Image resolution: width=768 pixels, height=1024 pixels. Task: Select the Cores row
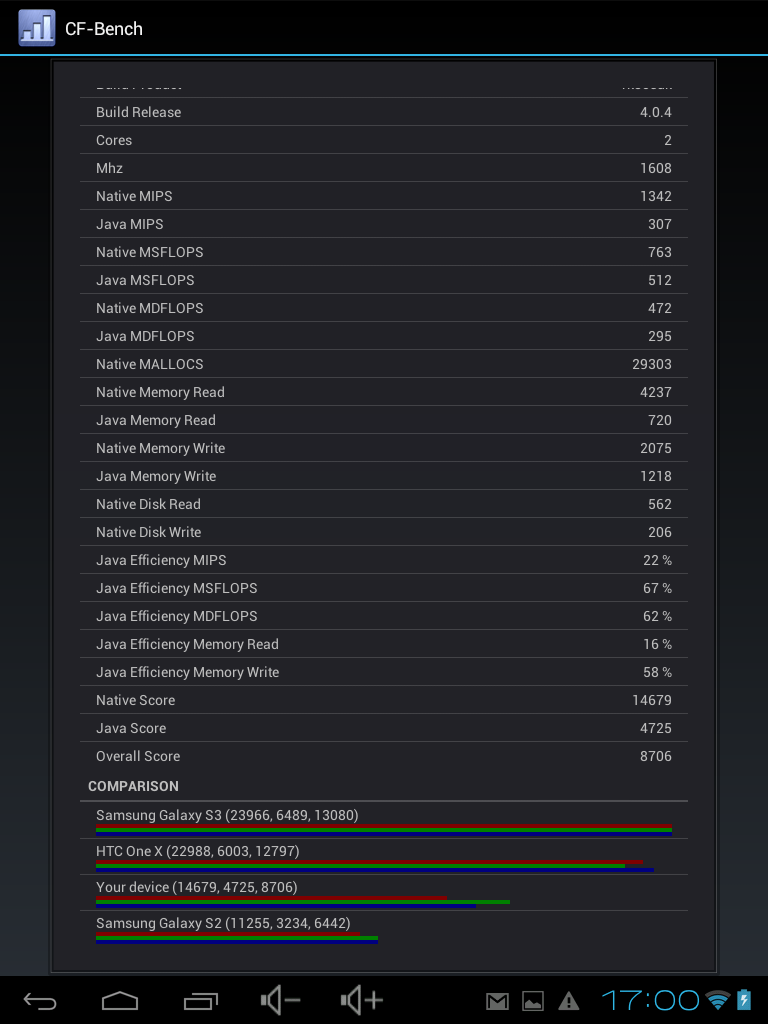384,140
